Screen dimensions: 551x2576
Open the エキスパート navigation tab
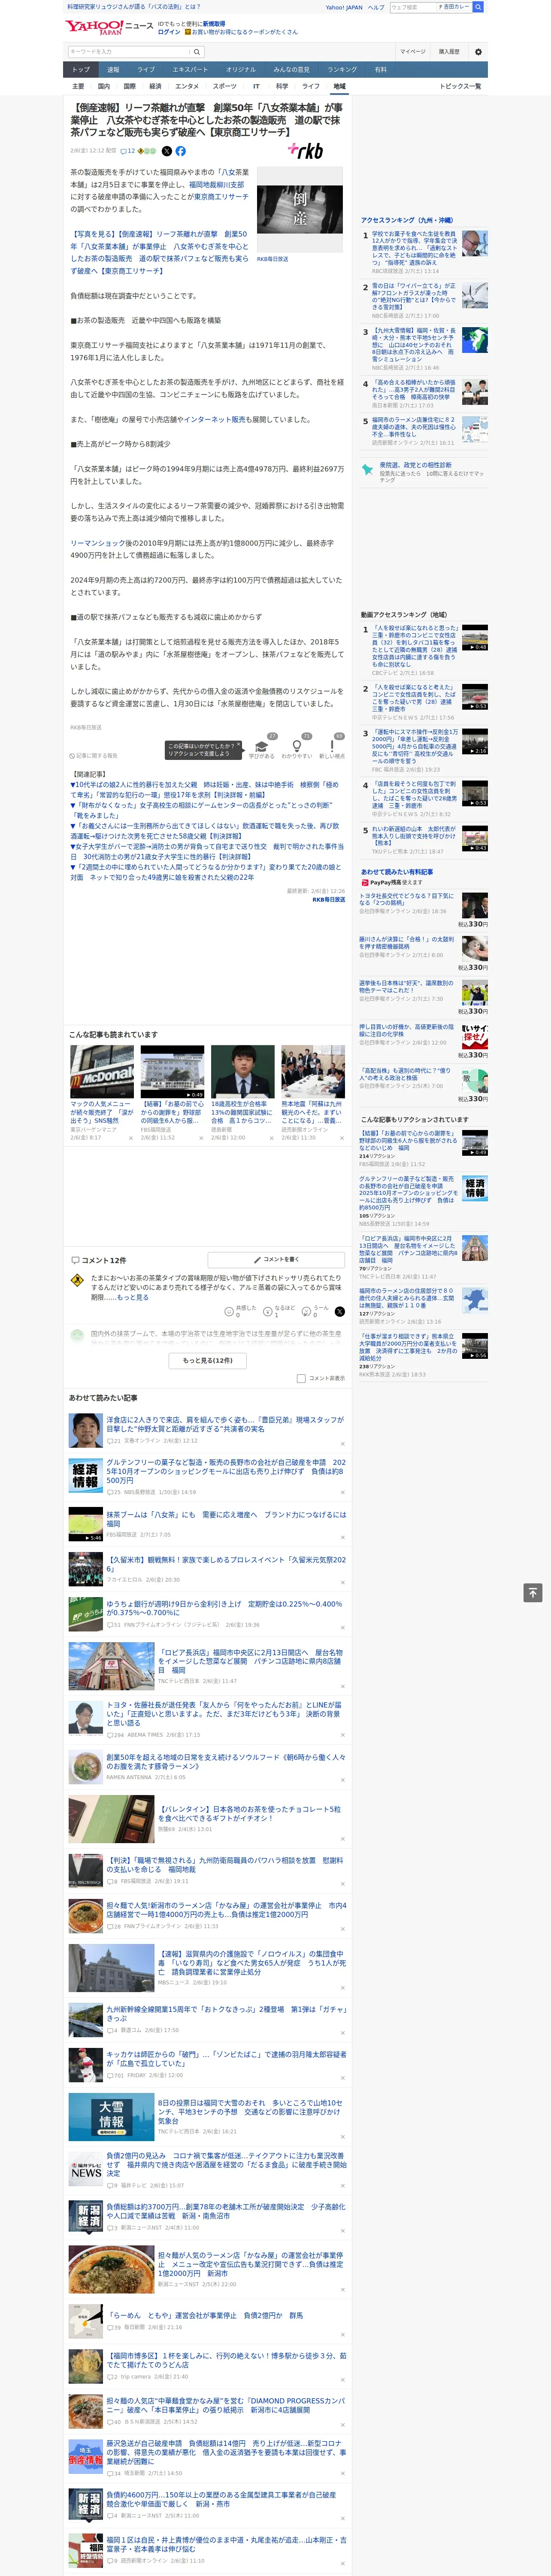pyautogui.click(x=190, y=70)
